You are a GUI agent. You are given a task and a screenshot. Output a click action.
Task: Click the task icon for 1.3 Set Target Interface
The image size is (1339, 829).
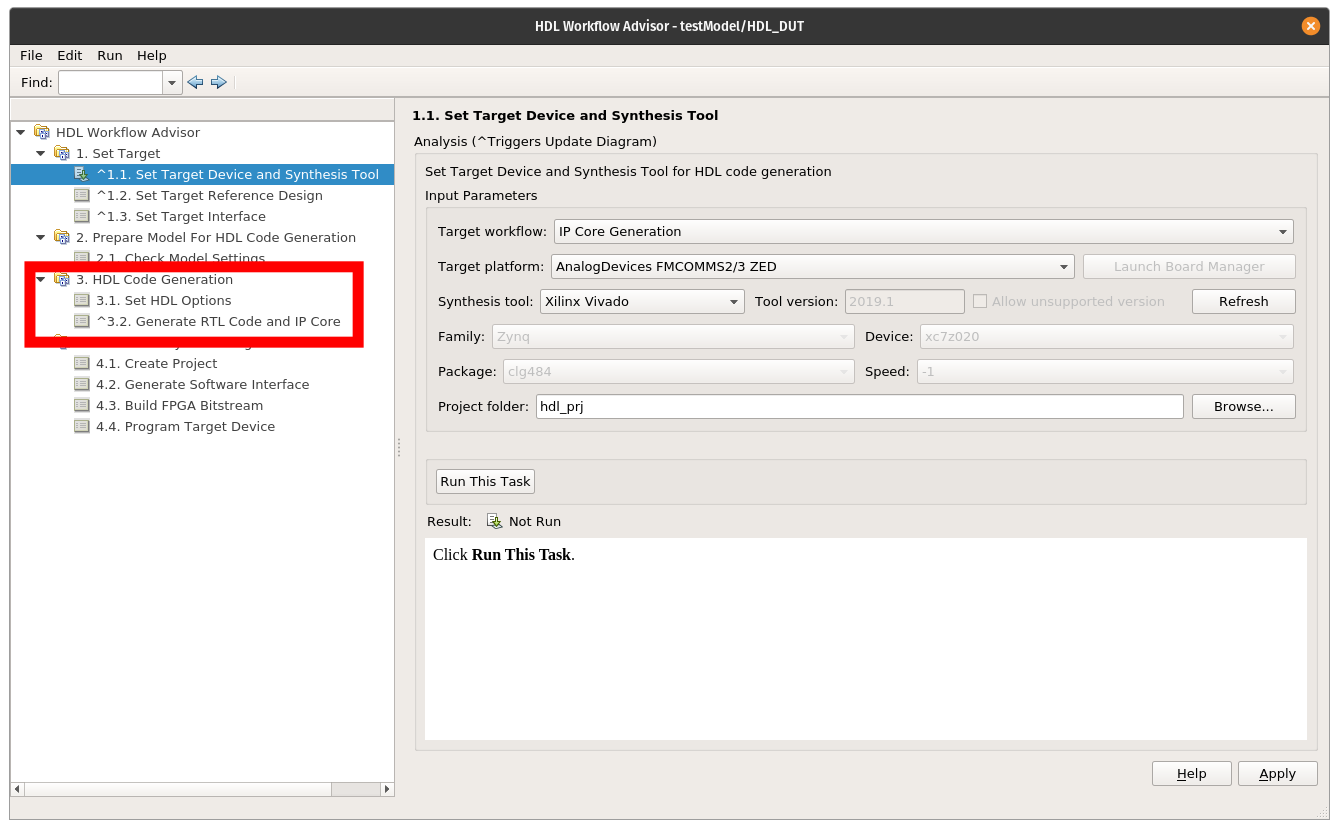point(82,216)
